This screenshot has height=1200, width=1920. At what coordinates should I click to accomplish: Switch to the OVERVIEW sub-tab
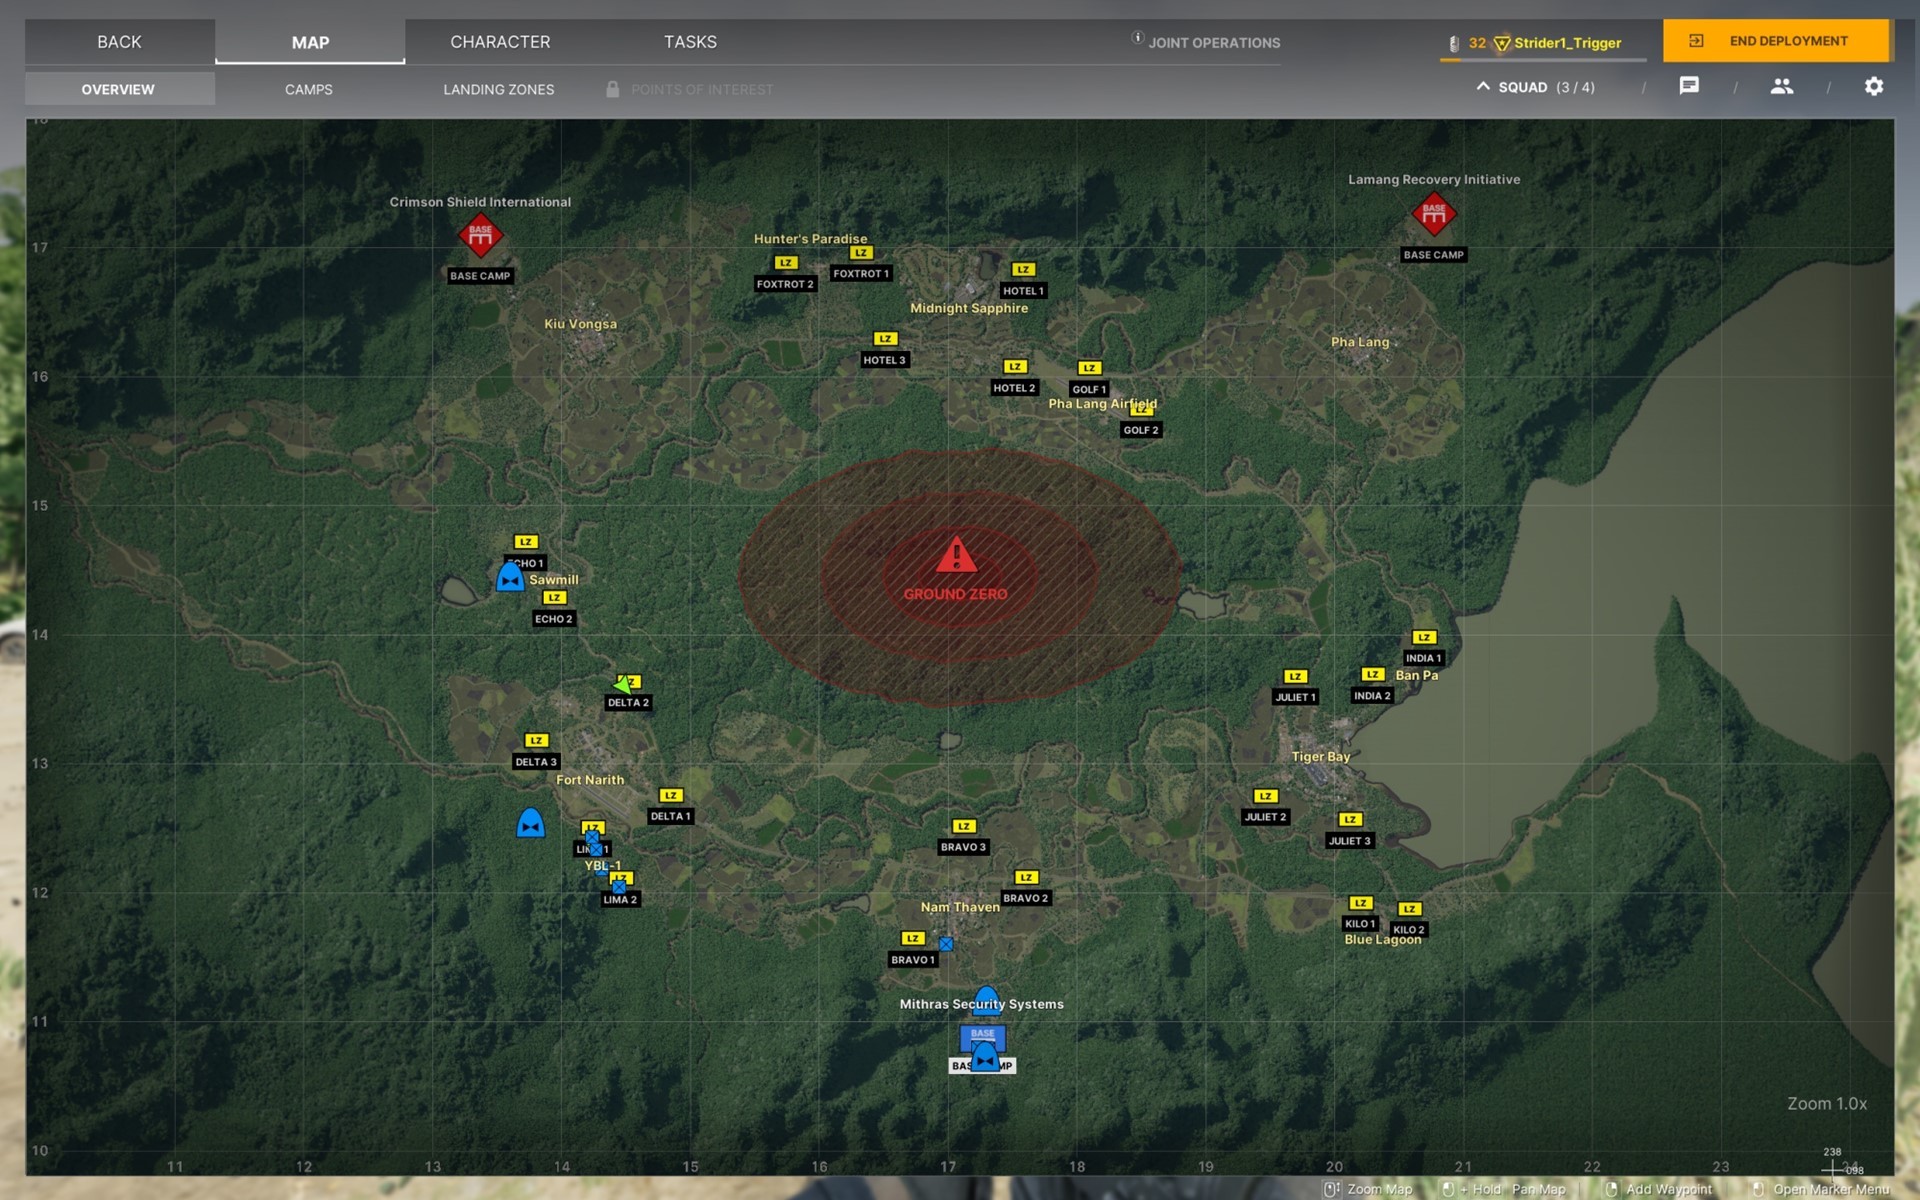(x=119, y=89)
